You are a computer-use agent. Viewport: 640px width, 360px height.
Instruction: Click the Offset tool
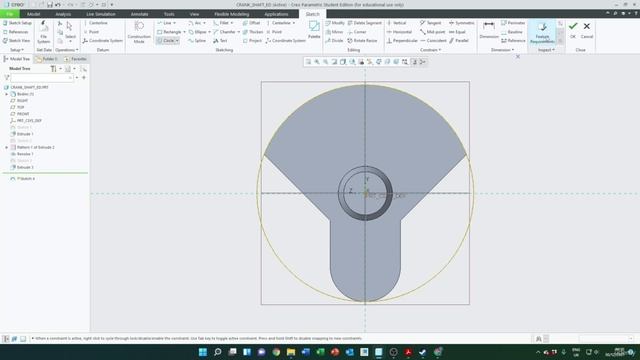pos(251,23)
